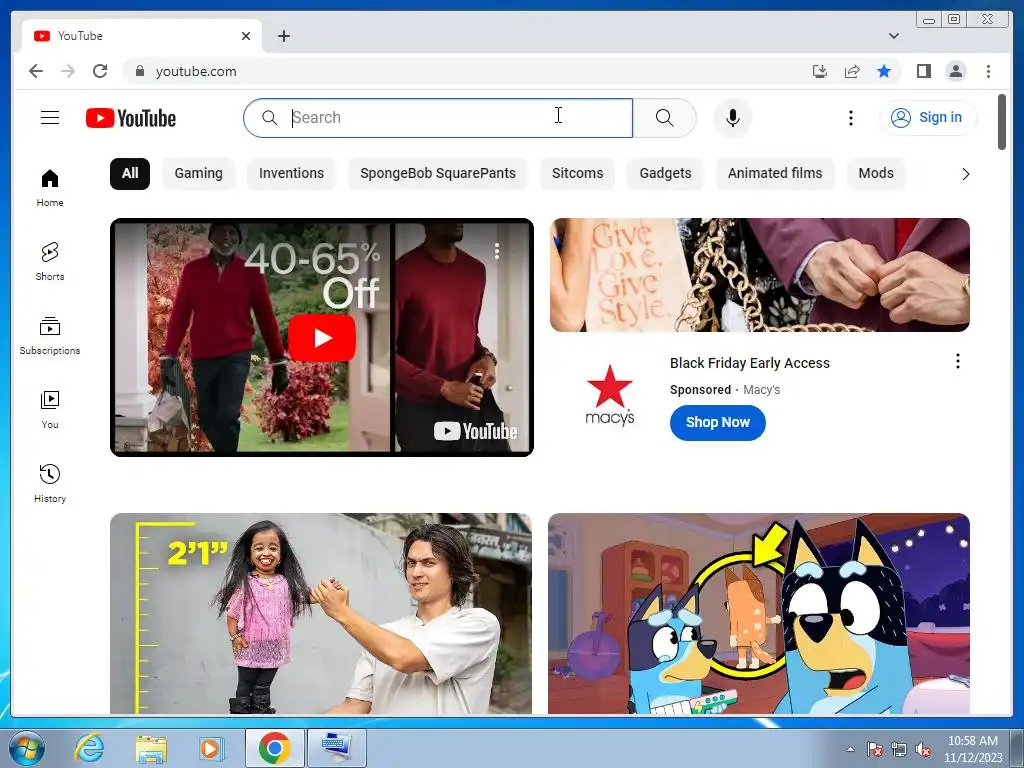
Task: Go to Home in sidebar
Action: (x=50, y=187)
